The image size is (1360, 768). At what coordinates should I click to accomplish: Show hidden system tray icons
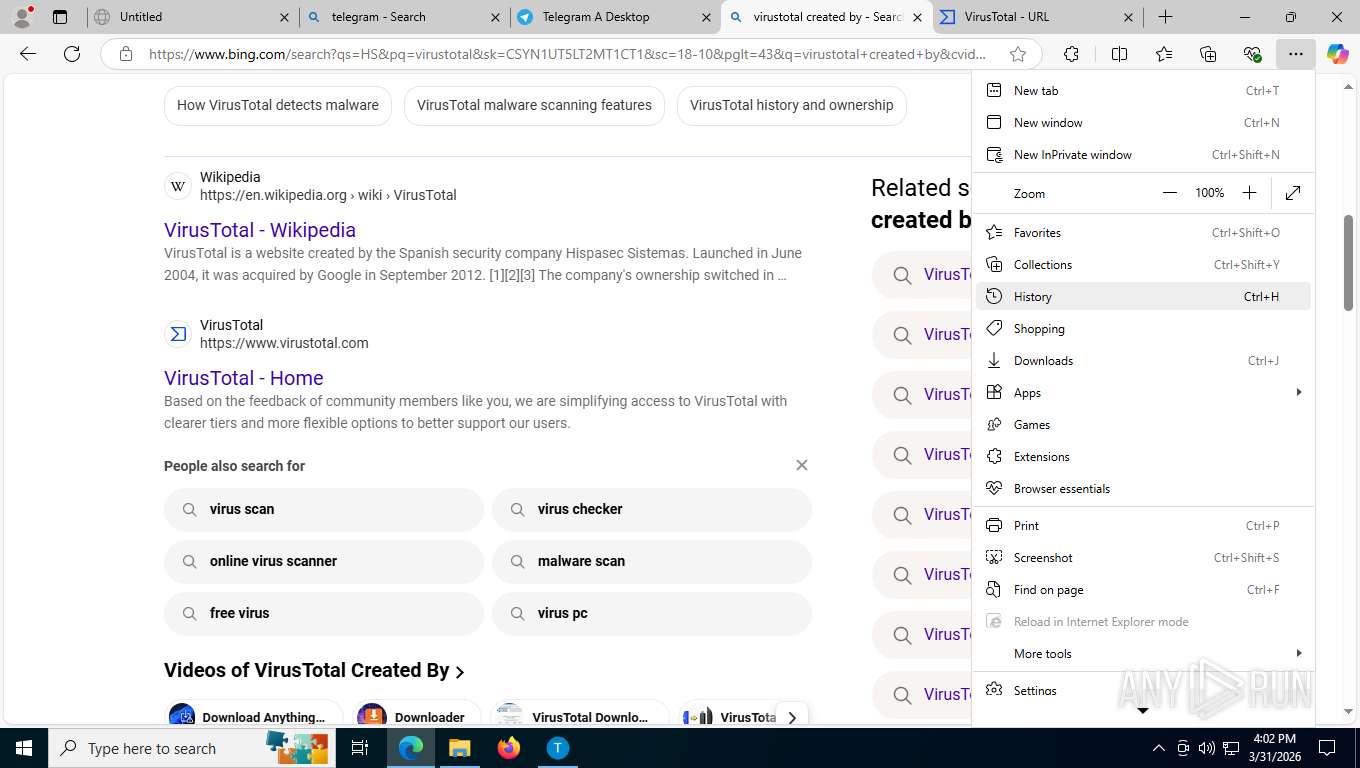click(x=1158, y=748)
